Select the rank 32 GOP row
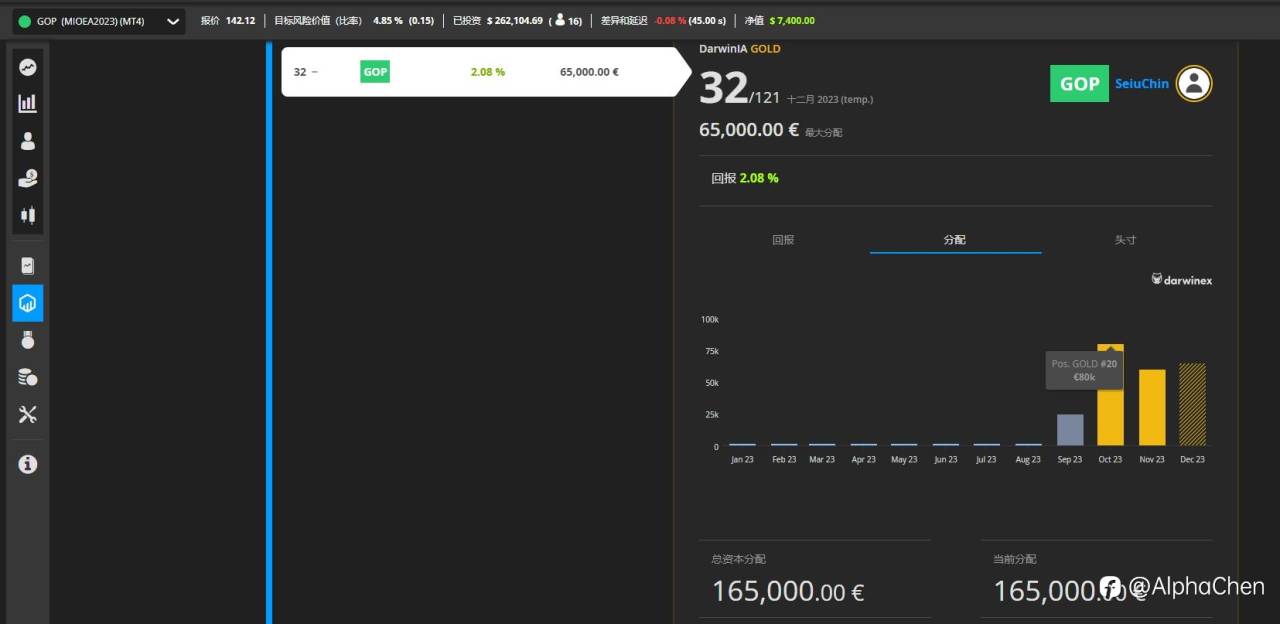The width and height of the screenshot is (1280, 624). (x=486, y=72)
